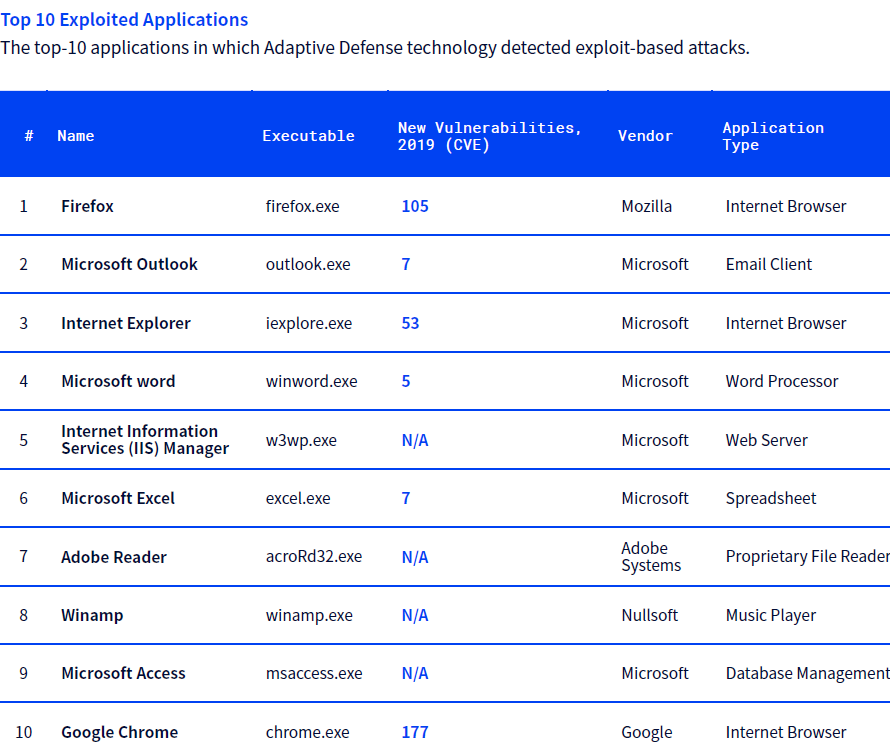Click the Executable column header
The width and height of the screenshot is (890, 746).
[308, 136]
